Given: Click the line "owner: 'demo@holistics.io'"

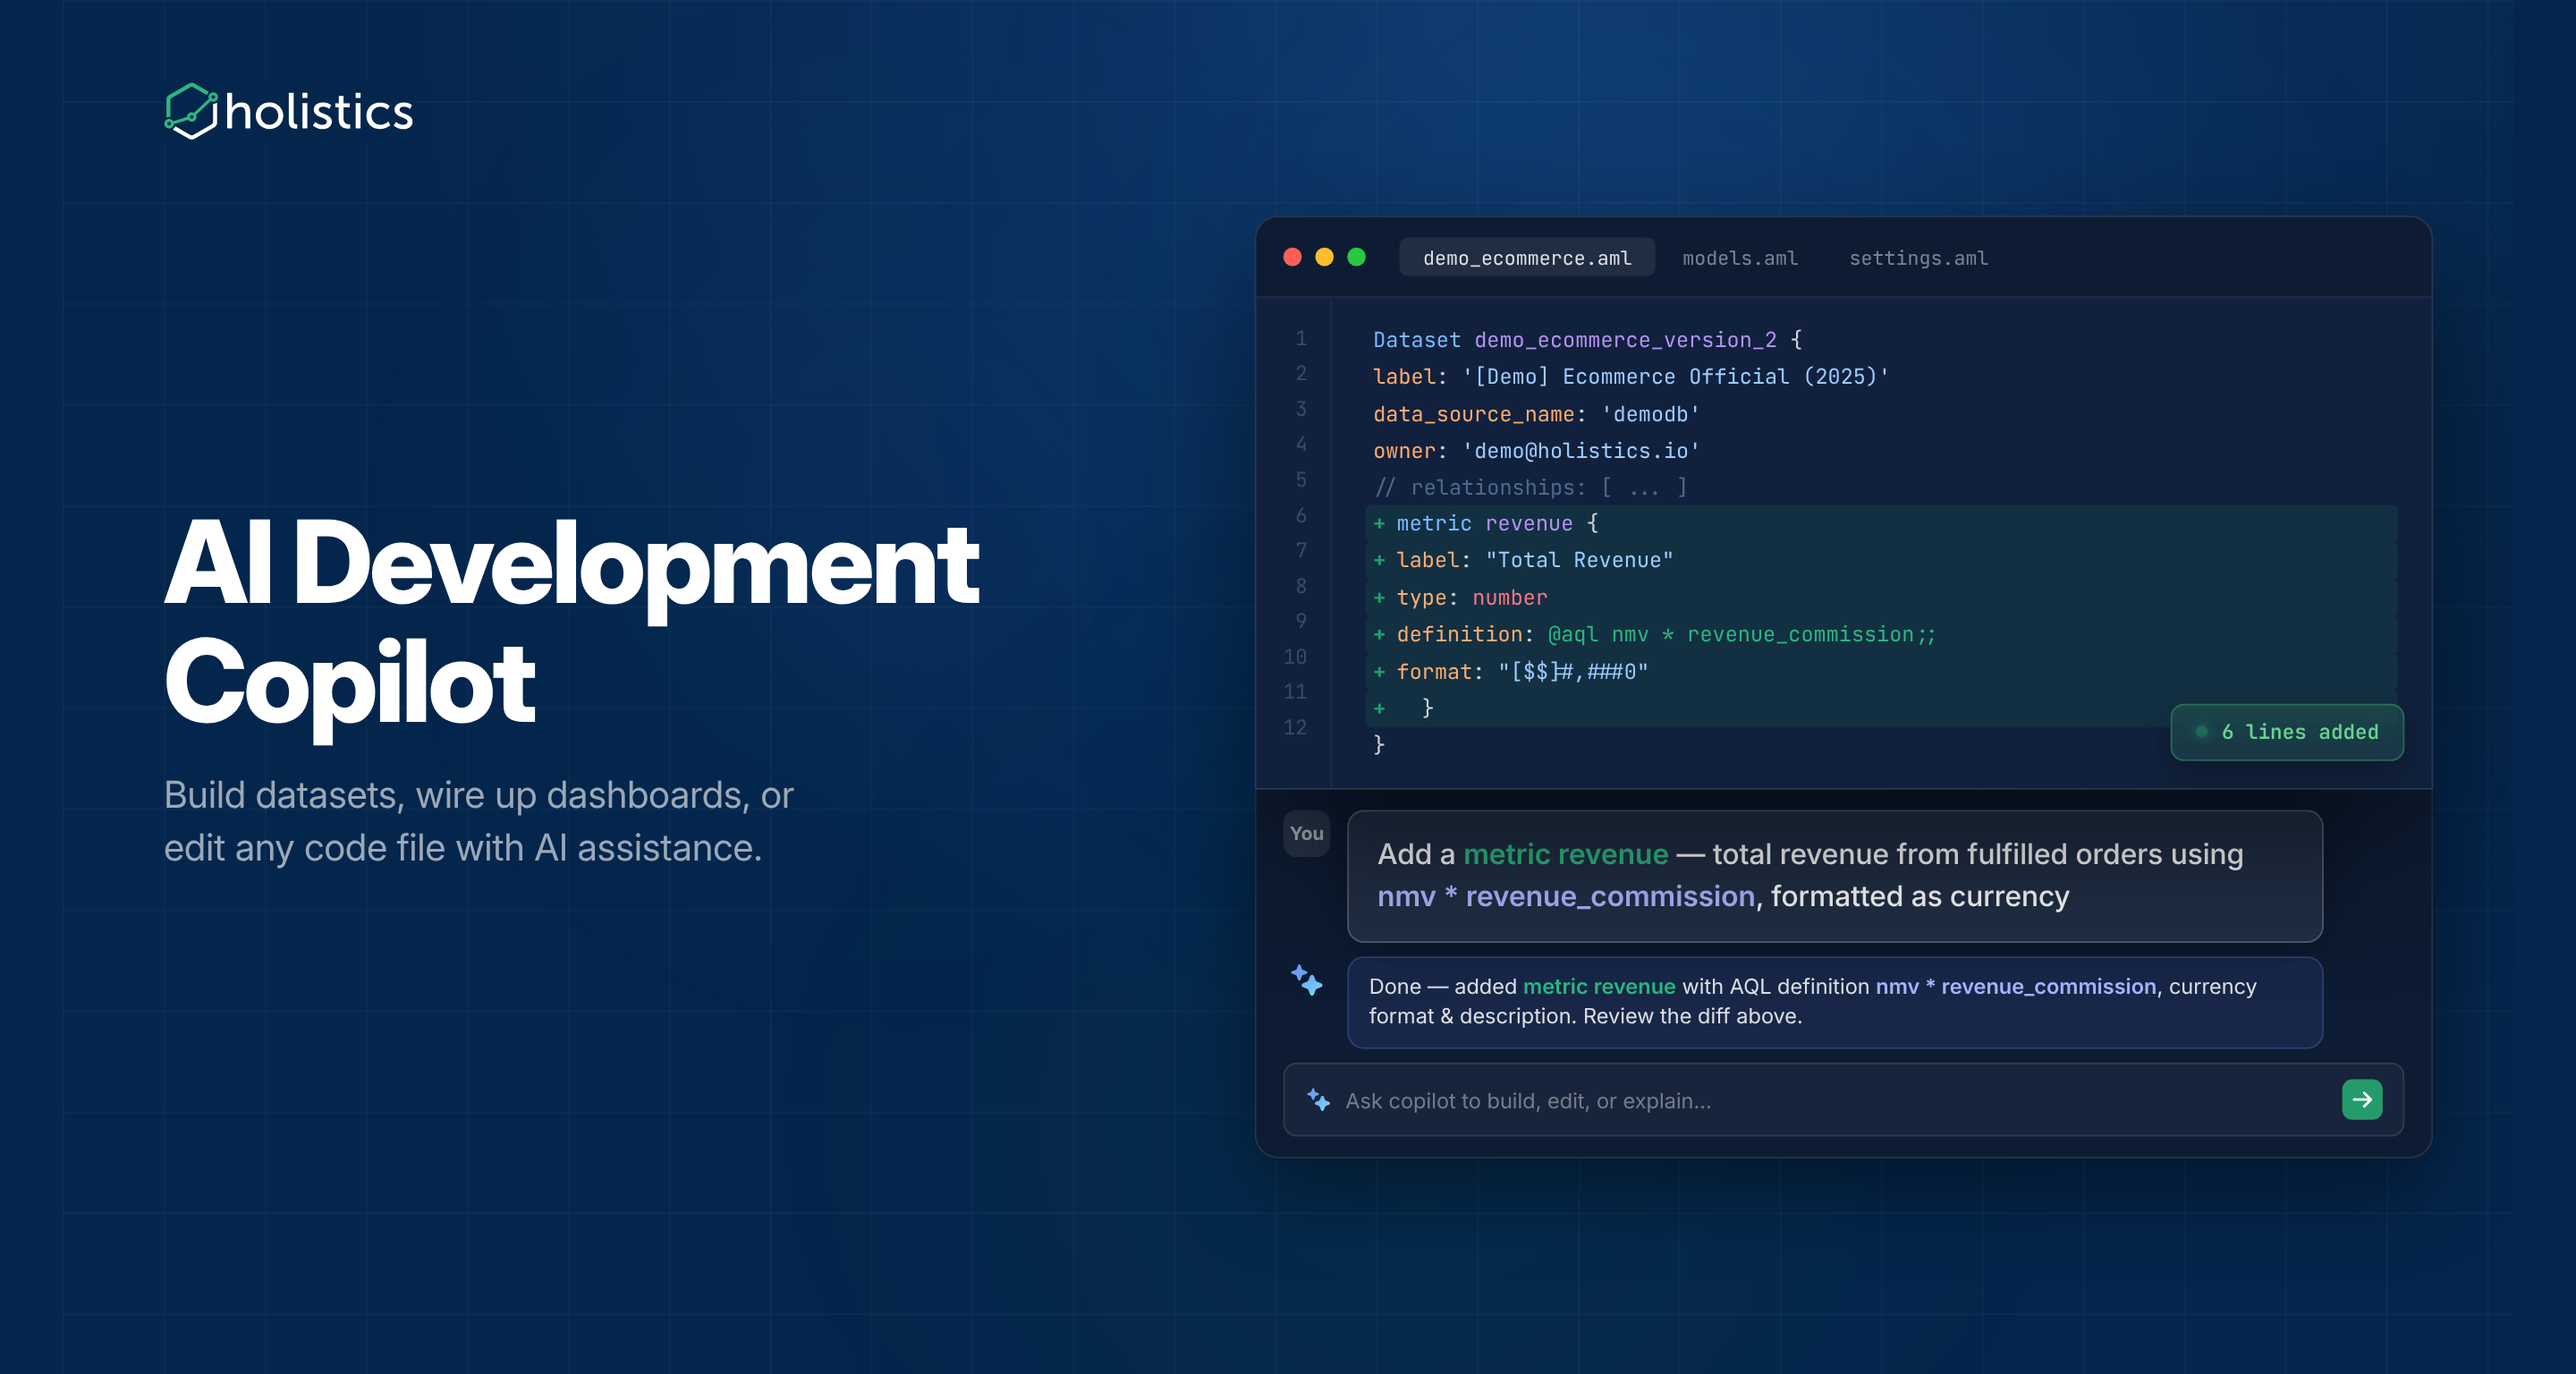Looking at the screenshot, I should tap(1536, 451).
